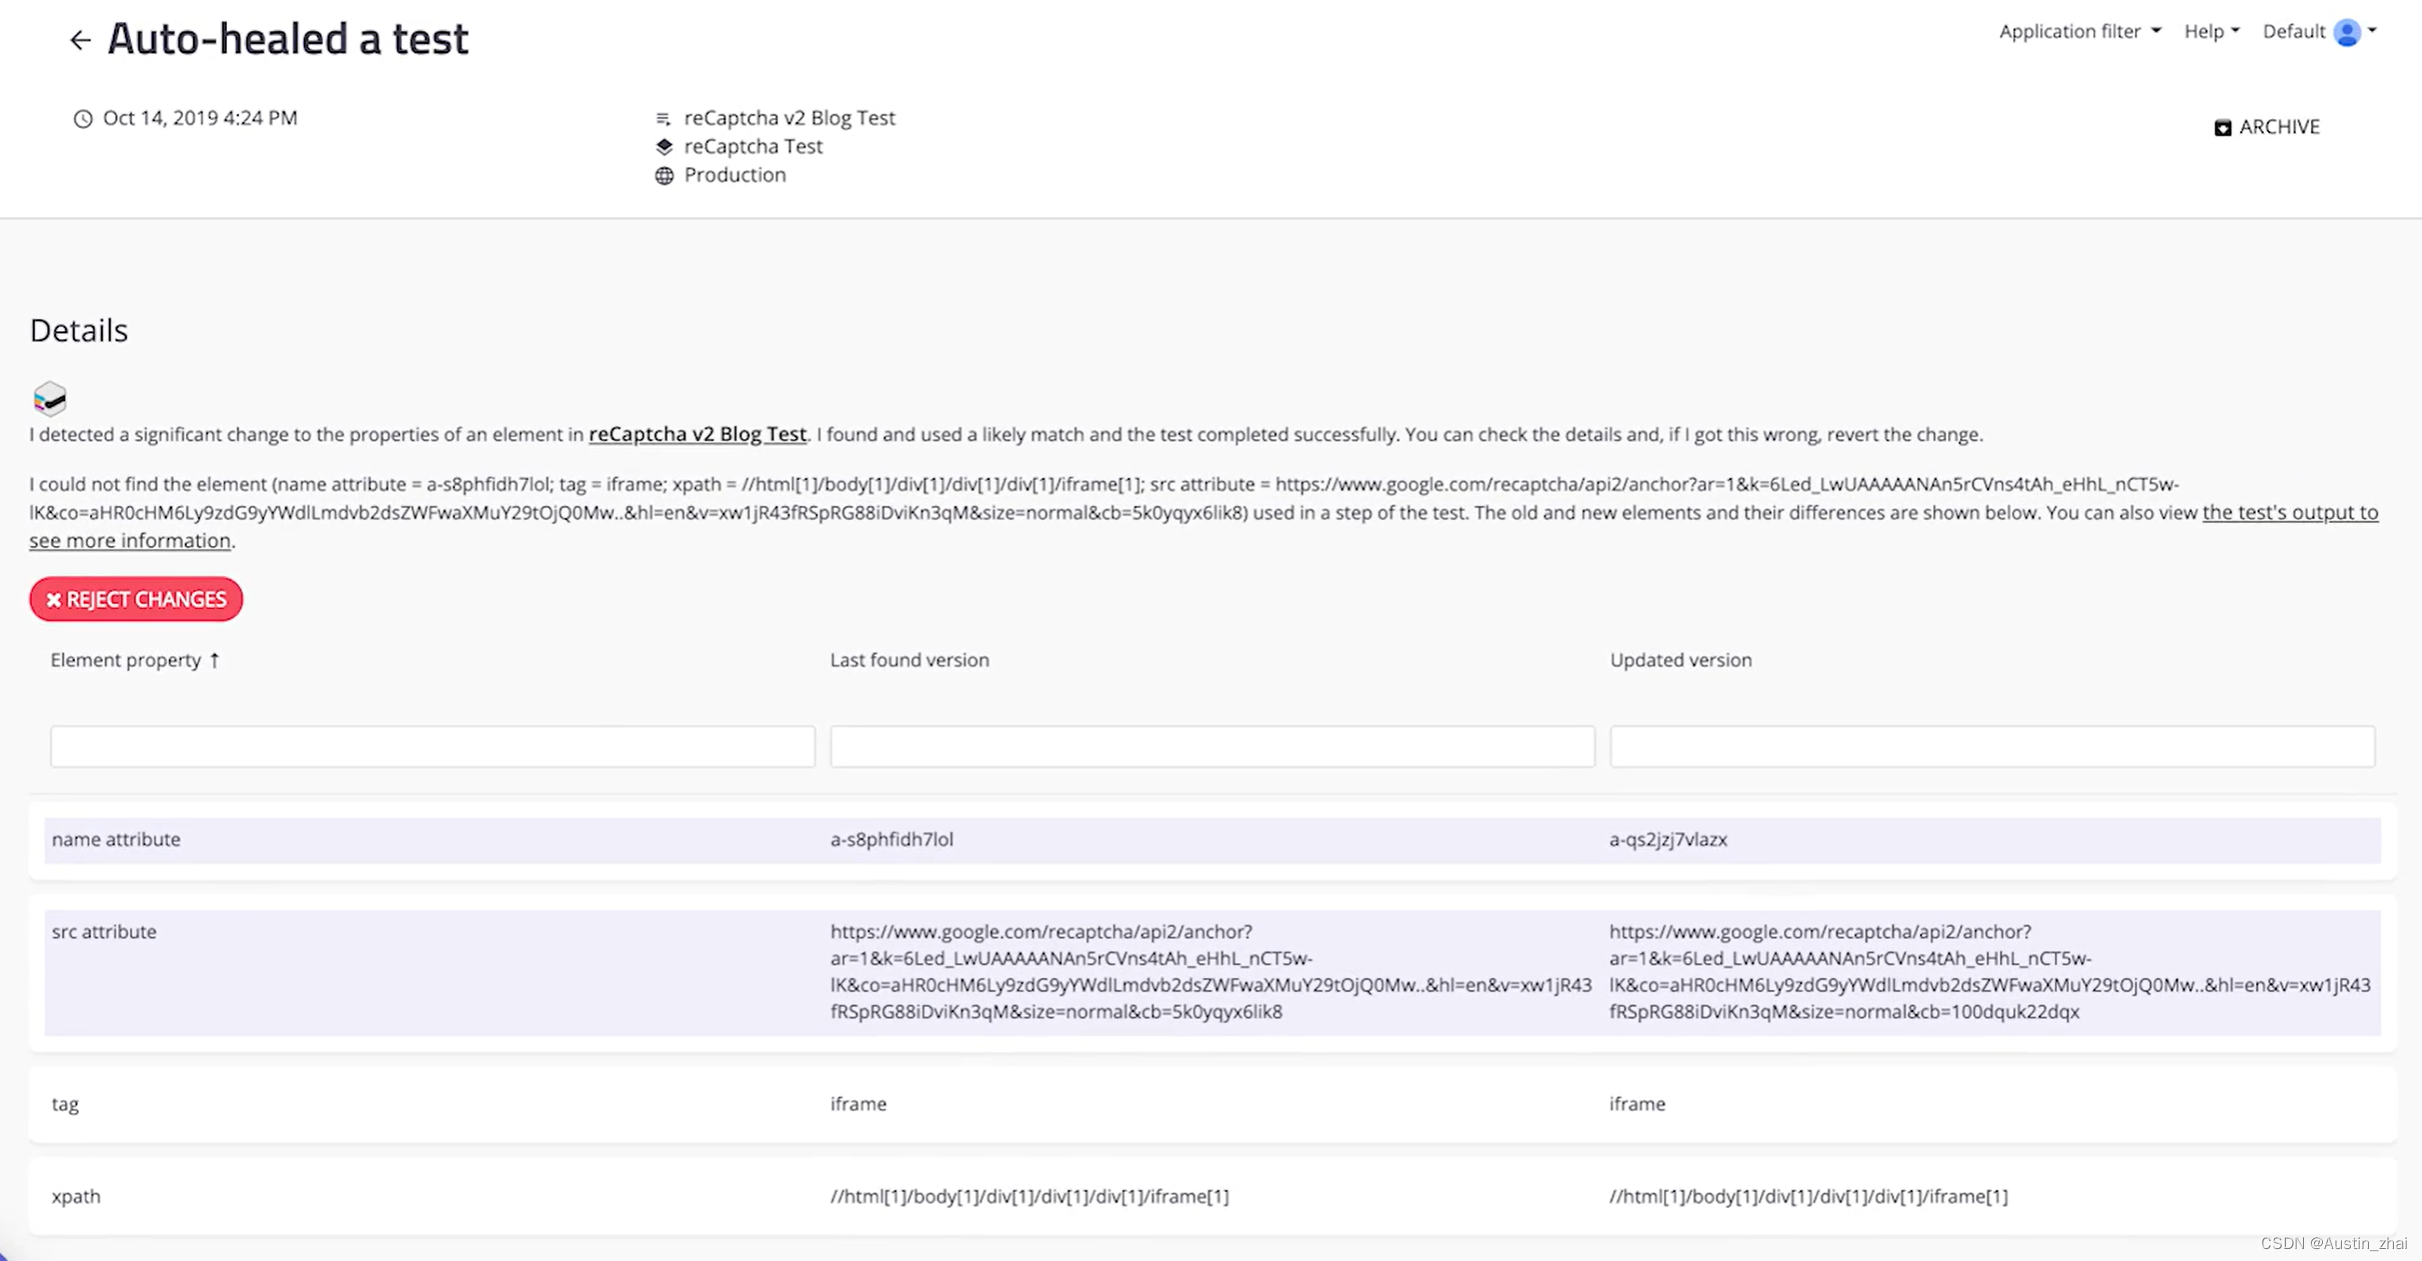Open the Application filter dropdown
Screen dimensions: 2422x1261
coord(2079,31)
